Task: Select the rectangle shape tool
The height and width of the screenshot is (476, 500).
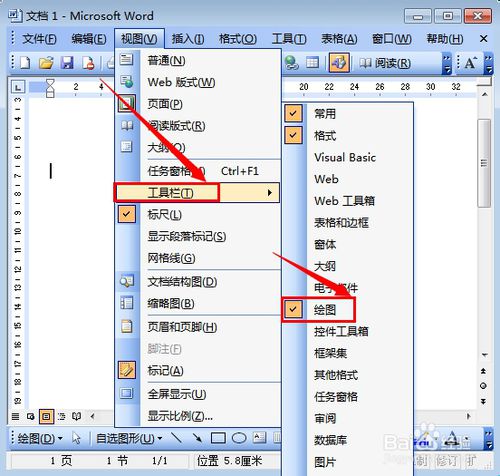Action: [x=218, y=438]
